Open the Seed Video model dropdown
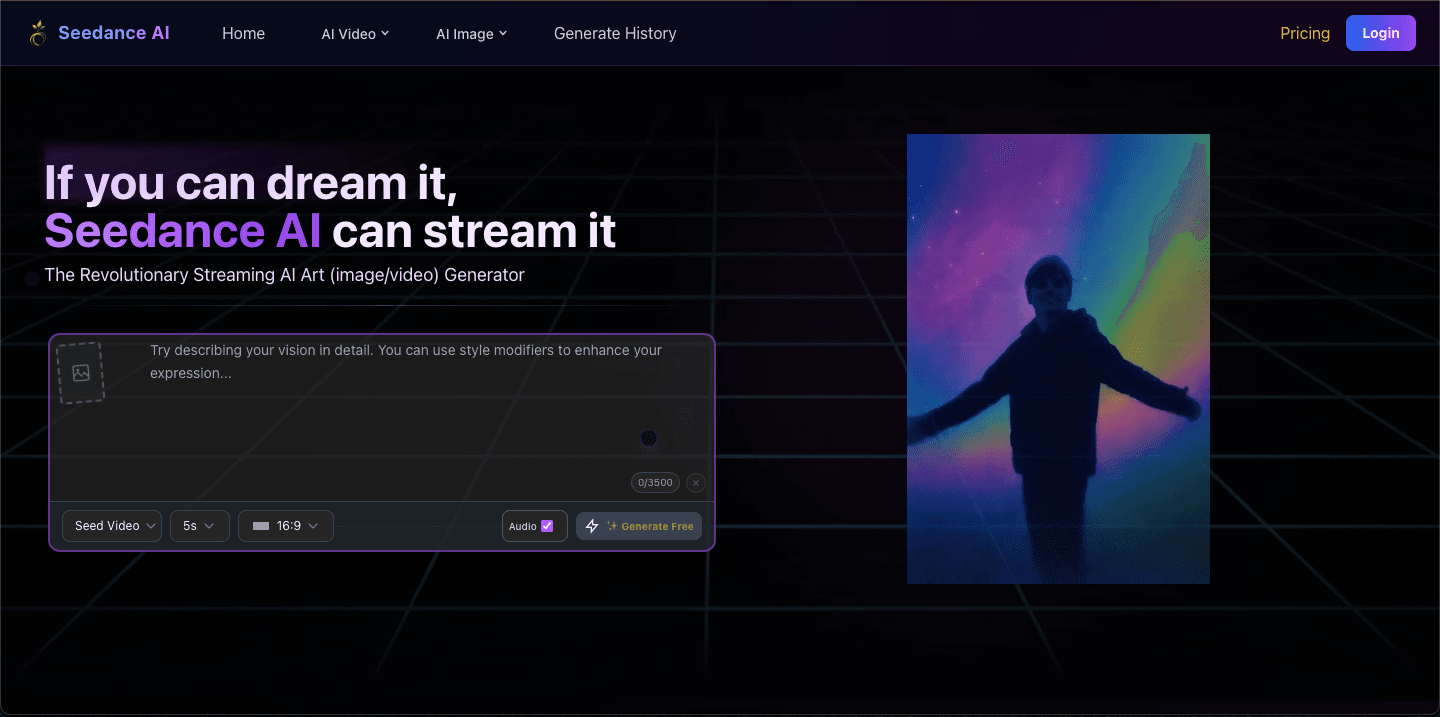The width and height of the screenshot is (1440, 717). tap(112, 526)
